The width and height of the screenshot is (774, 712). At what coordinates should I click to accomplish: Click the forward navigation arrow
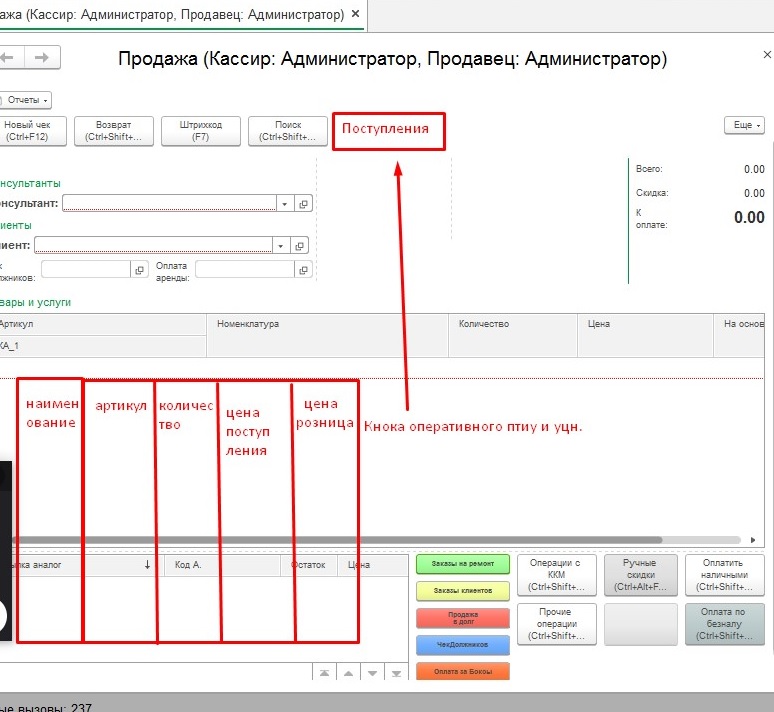tap(41, 58)
